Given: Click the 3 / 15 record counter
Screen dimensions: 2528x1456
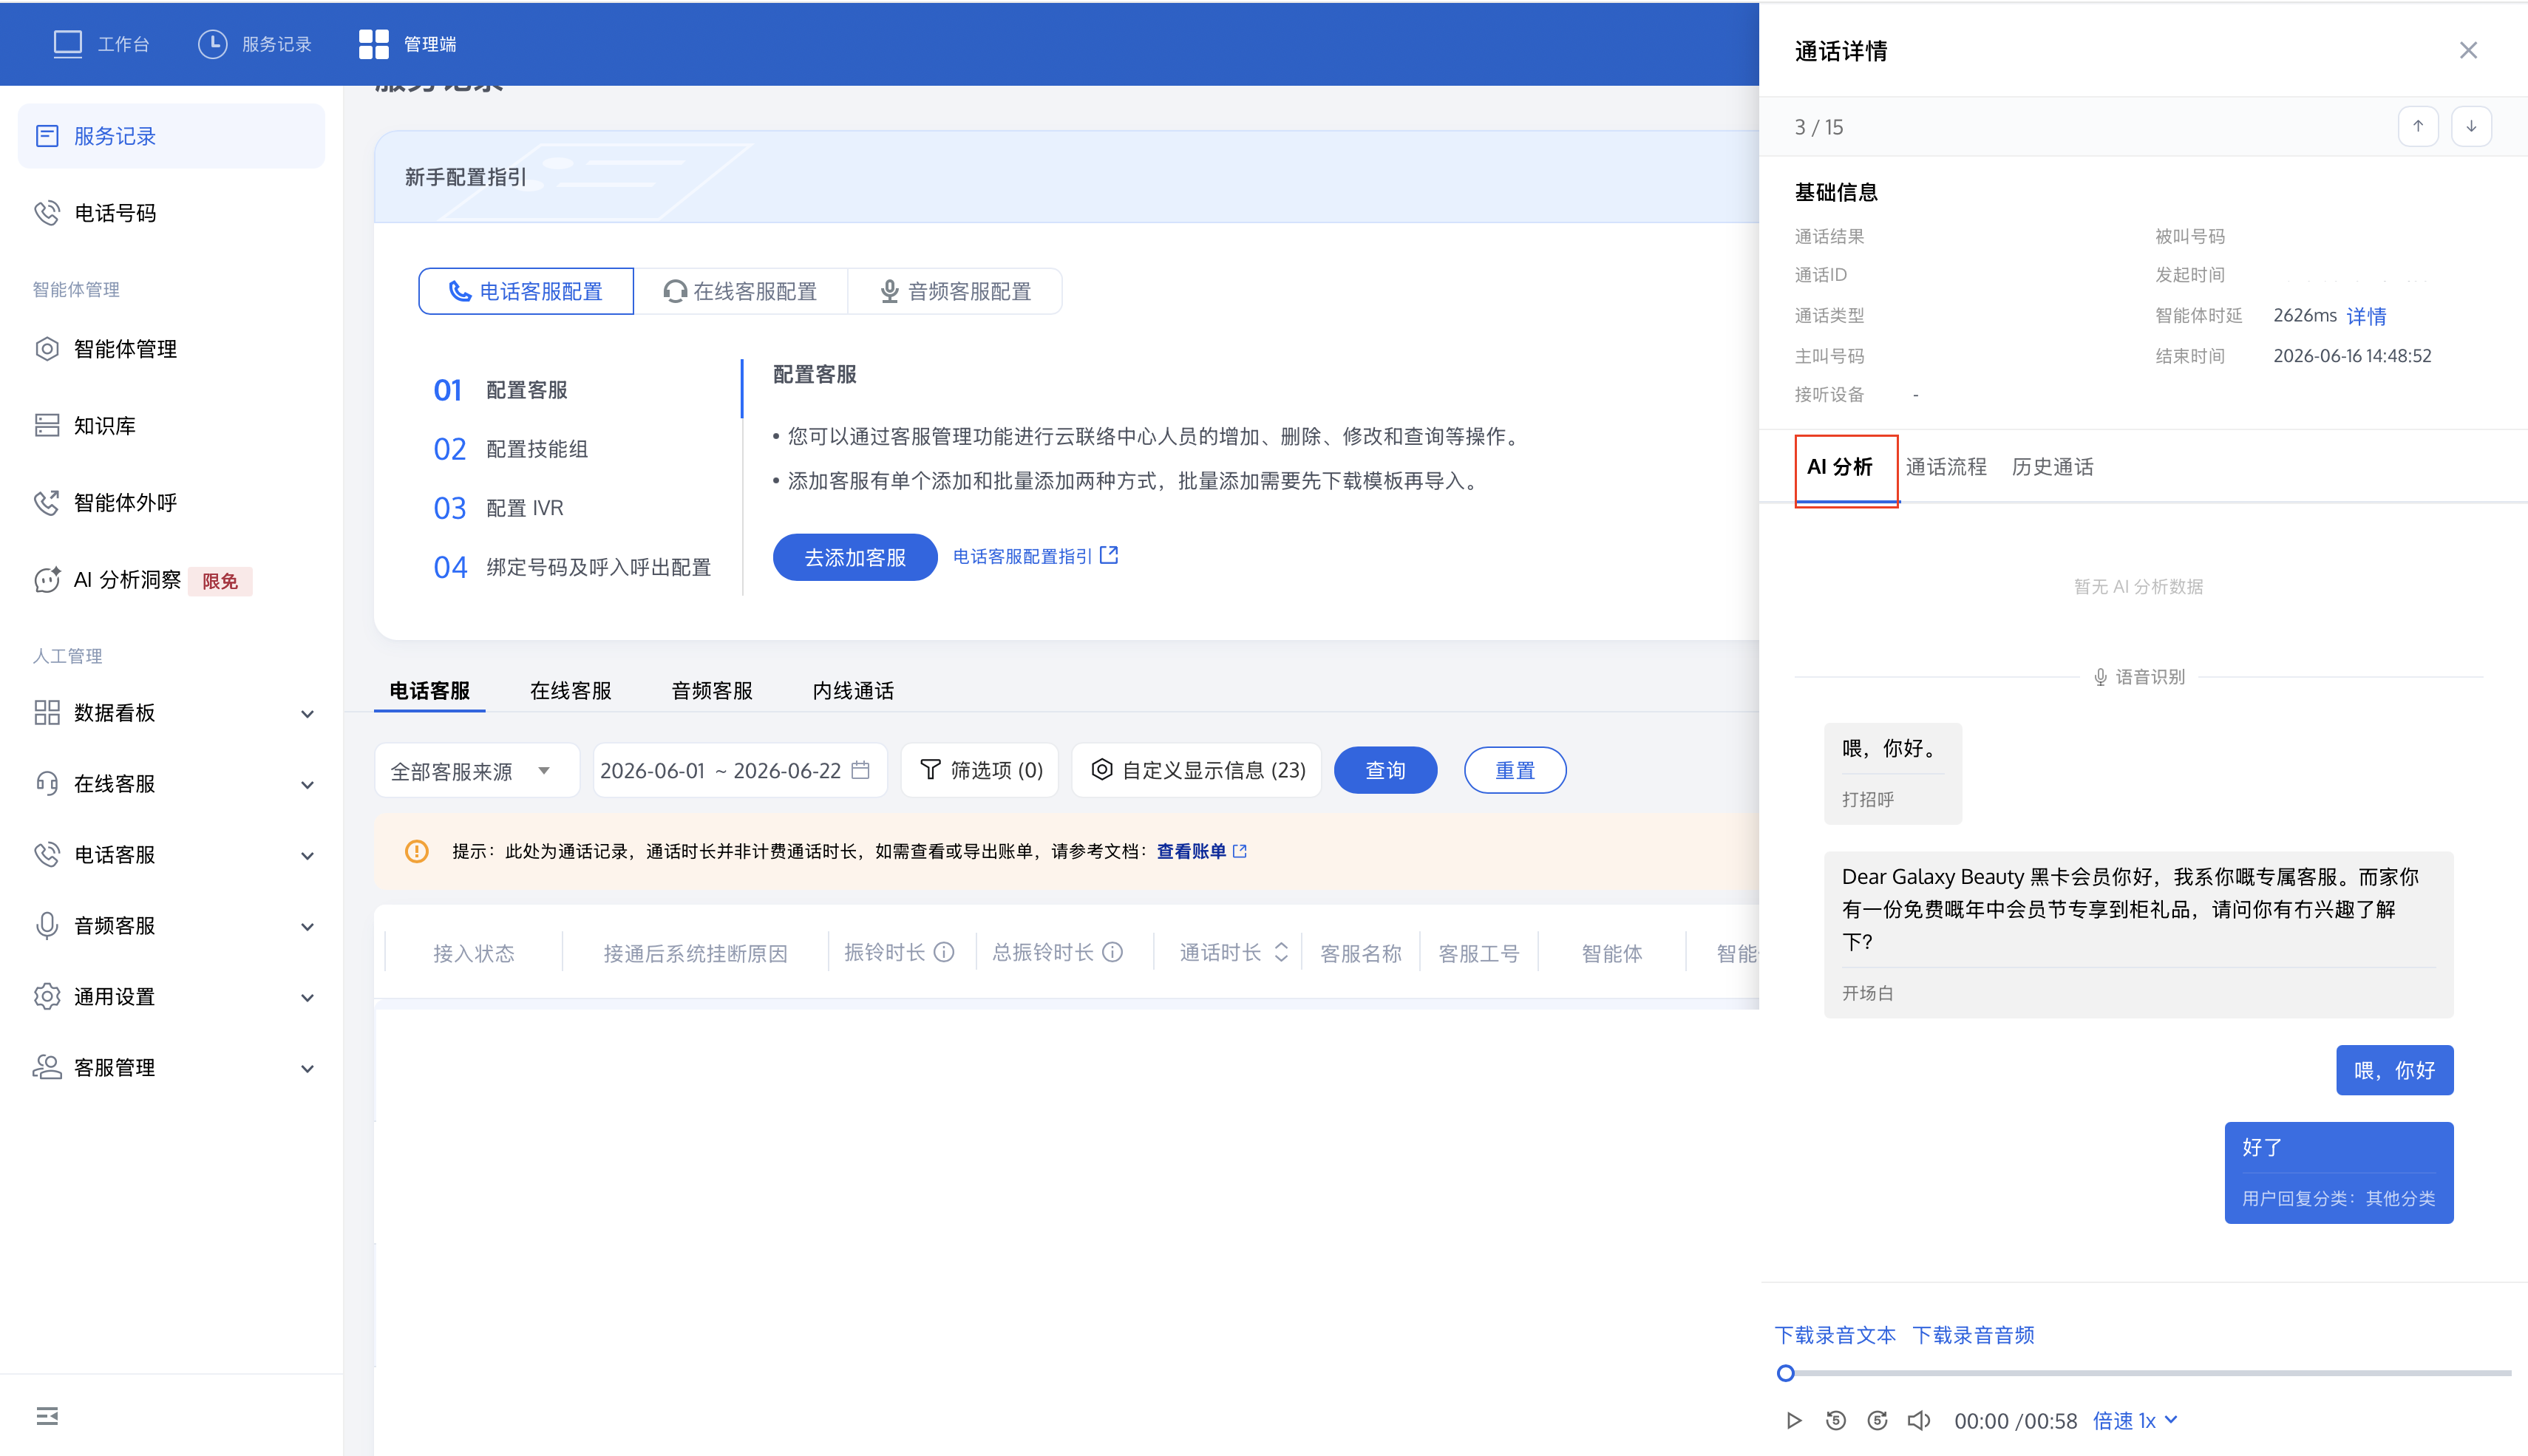Looking at the screenshot, I should [1819, 127].
